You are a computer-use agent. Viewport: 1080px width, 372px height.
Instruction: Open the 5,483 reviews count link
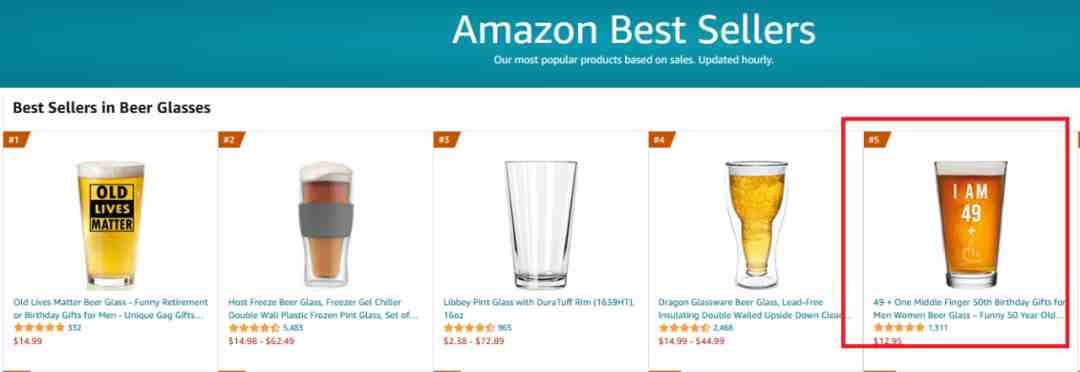click(x=293, y=328)
